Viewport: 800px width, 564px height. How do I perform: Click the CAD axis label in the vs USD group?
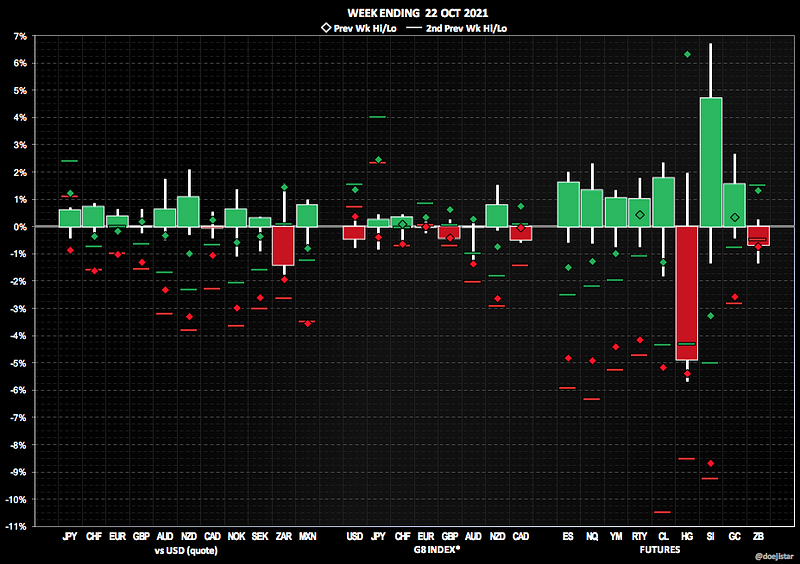[212, 536]
